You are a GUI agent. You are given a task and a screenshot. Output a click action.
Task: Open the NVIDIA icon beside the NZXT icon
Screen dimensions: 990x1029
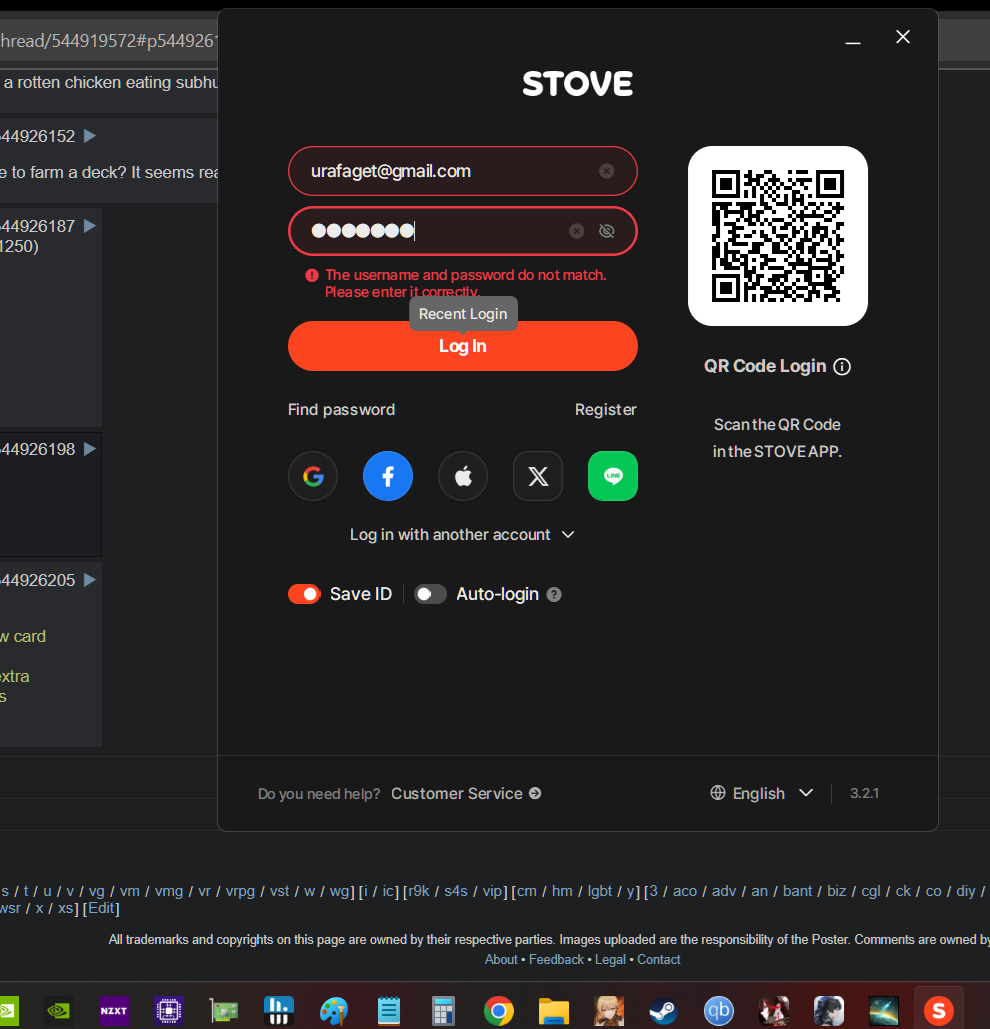(58, 1011)
